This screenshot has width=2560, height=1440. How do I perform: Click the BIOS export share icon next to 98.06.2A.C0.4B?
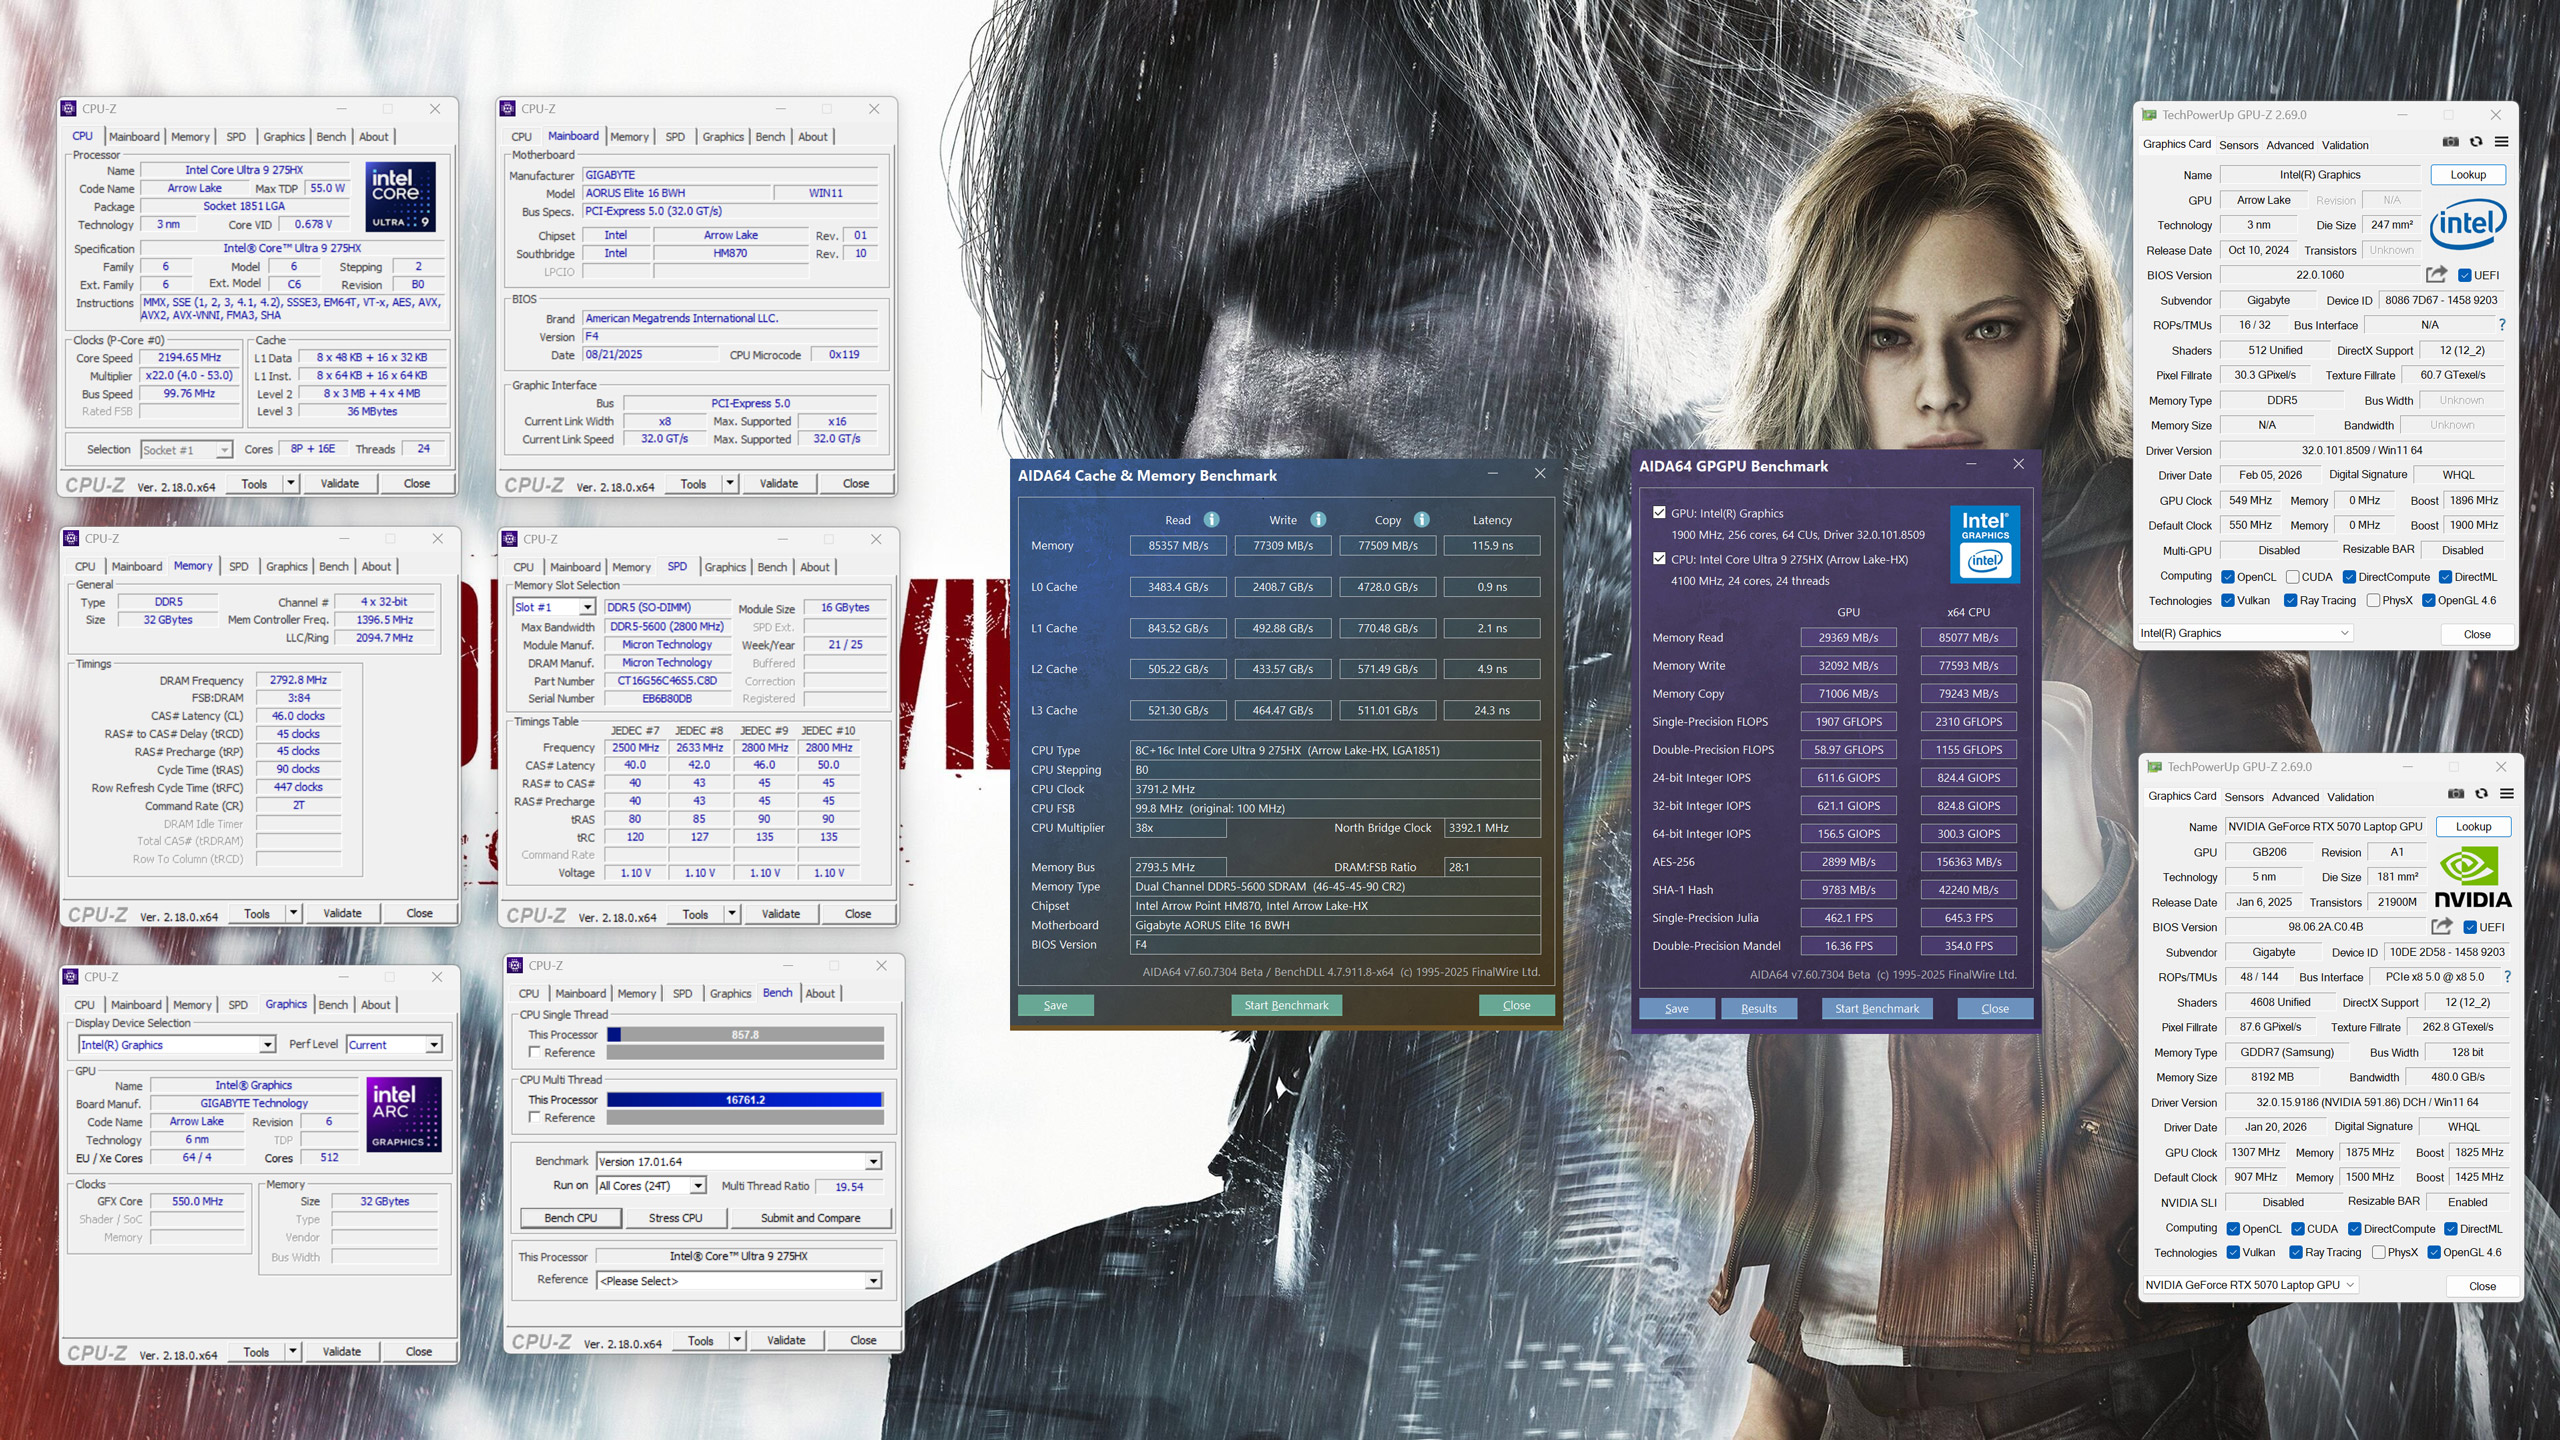click(2442, 927)
